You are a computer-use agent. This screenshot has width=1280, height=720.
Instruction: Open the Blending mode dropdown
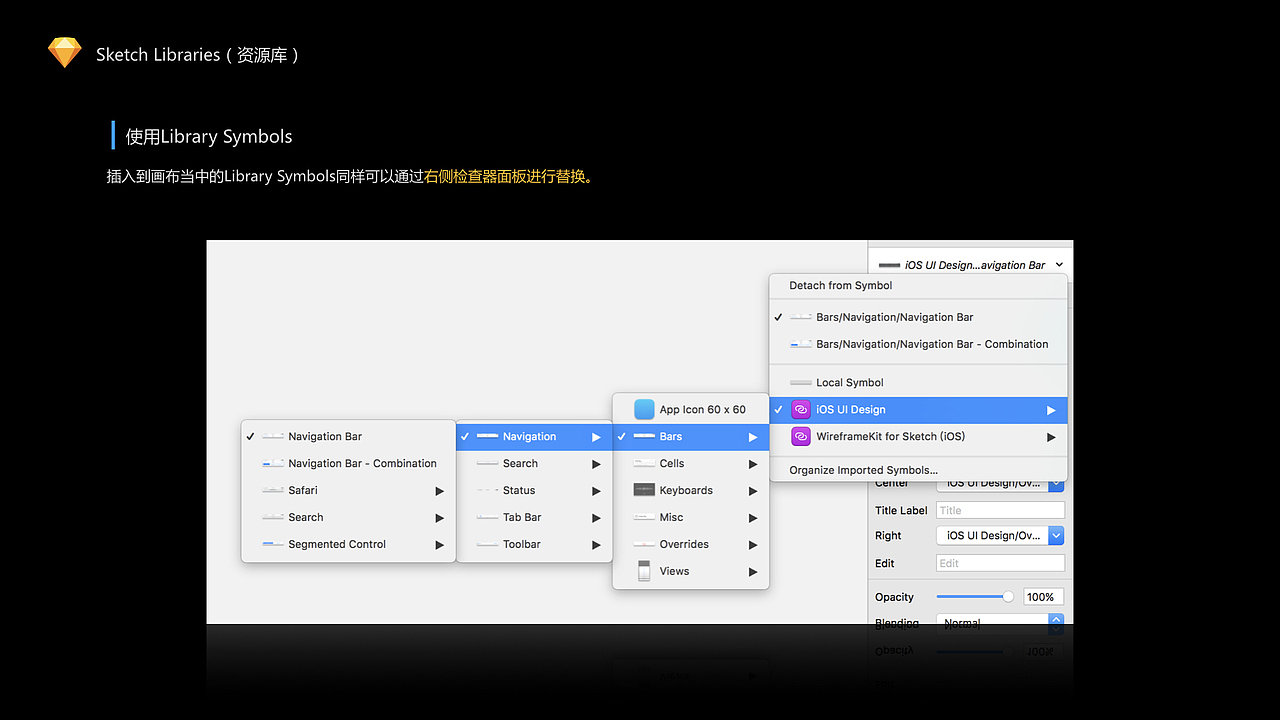coord(1000,622)
